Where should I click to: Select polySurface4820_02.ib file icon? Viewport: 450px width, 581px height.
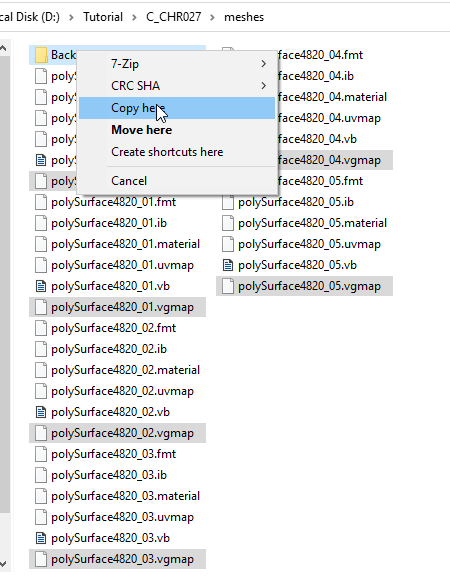(x=41, y=349)
